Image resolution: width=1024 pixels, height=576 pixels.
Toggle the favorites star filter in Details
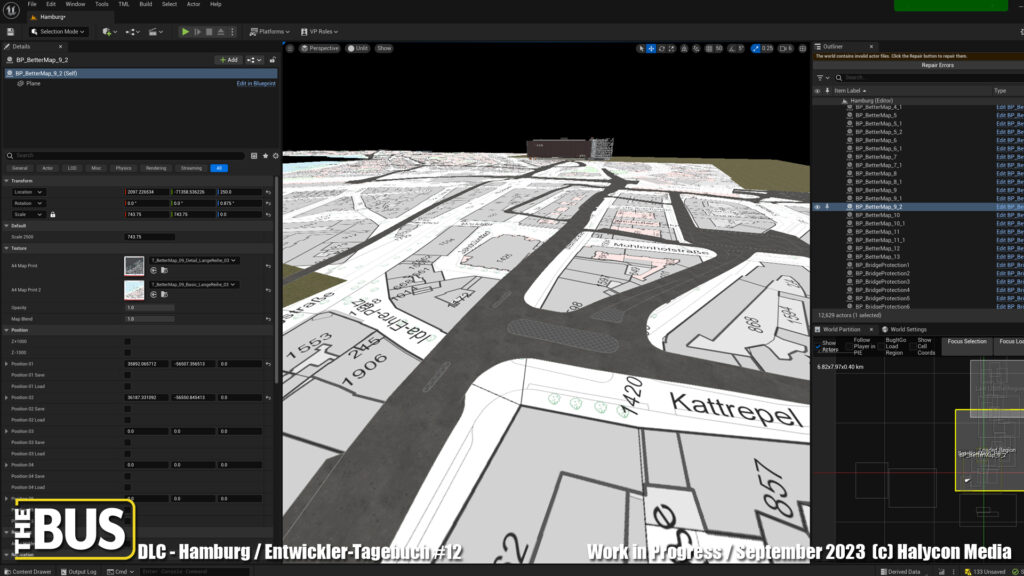(x=264, y=156)
